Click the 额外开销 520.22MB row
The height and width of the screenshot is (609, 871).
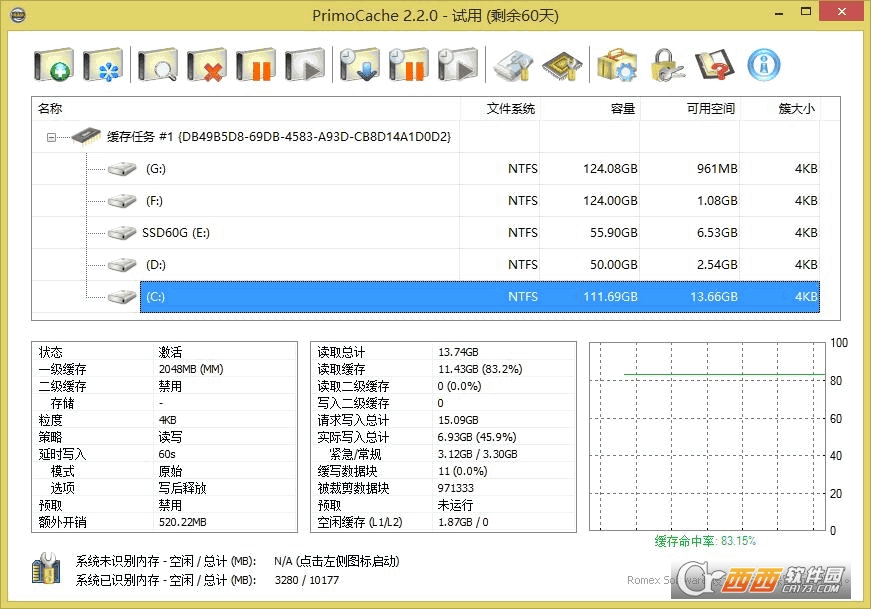click(164, 522)
